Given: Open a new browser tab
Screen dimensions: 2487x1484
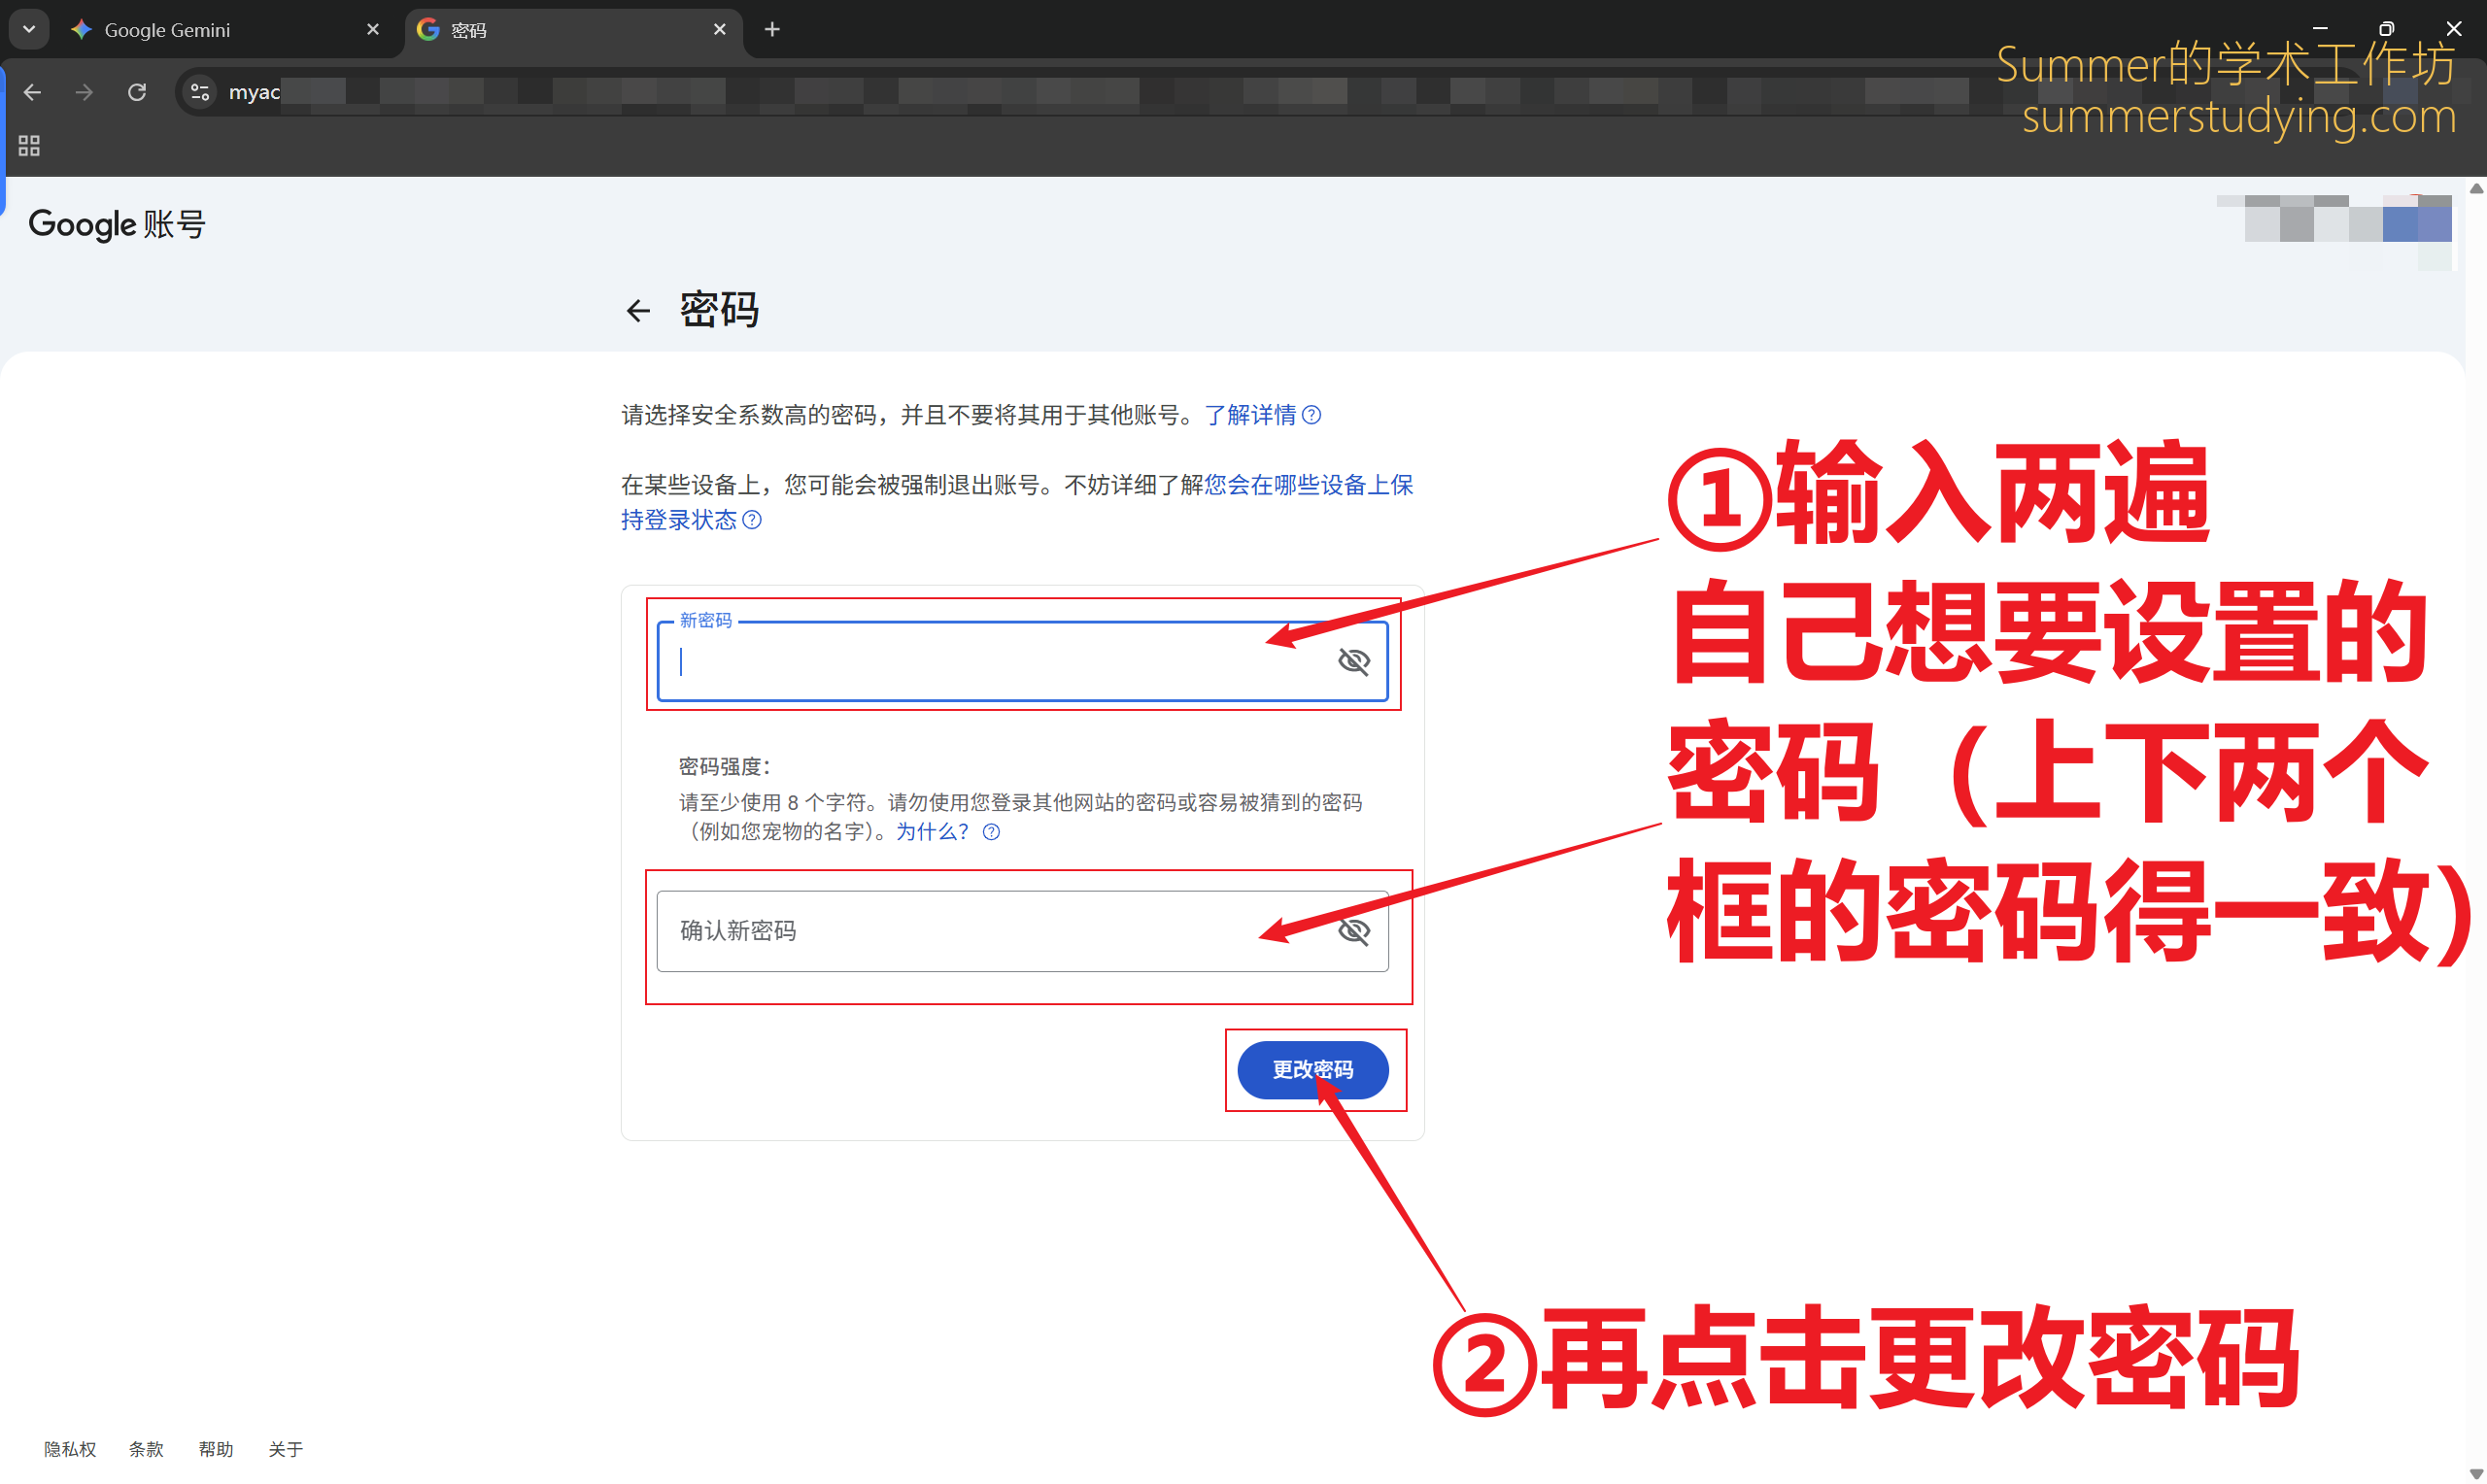Looking at the screenshot, I should [x=771, y=30].
